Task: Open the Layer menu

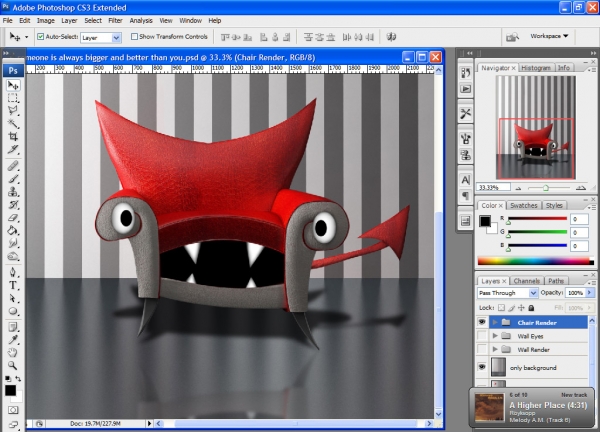Action: coord(69,21)
